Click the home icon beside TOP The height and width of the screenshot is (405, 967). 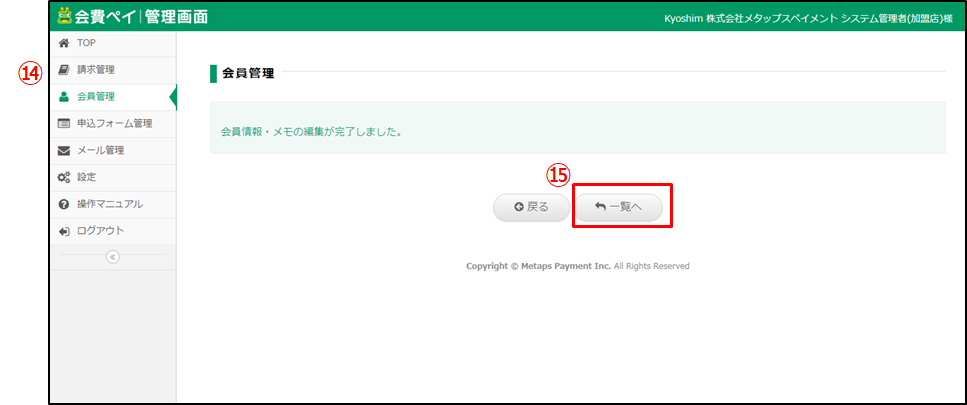[65, 44]
